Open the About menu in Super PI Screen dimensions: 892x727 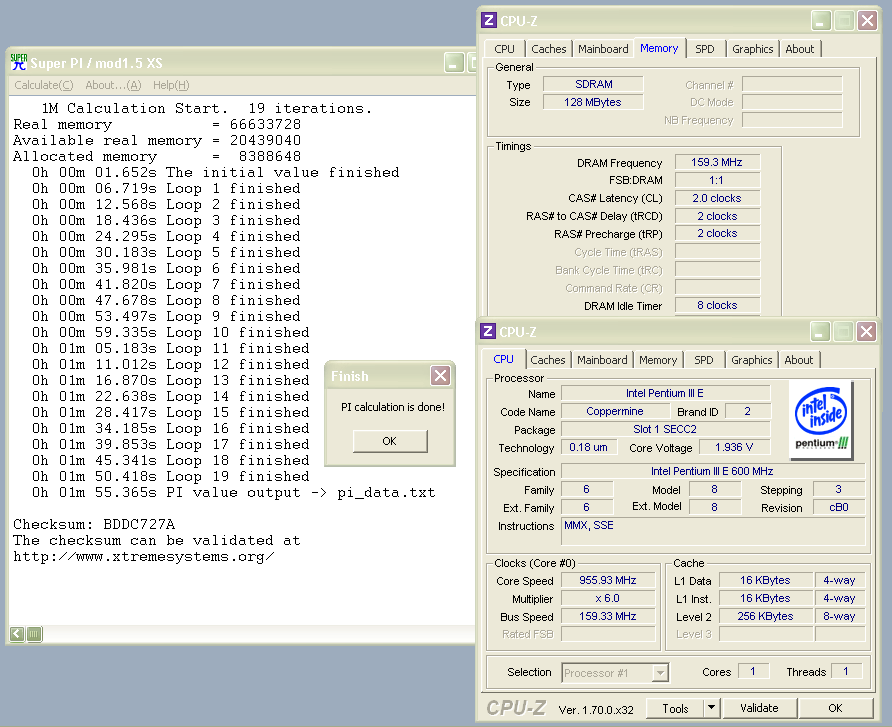[x=113, y=85]
